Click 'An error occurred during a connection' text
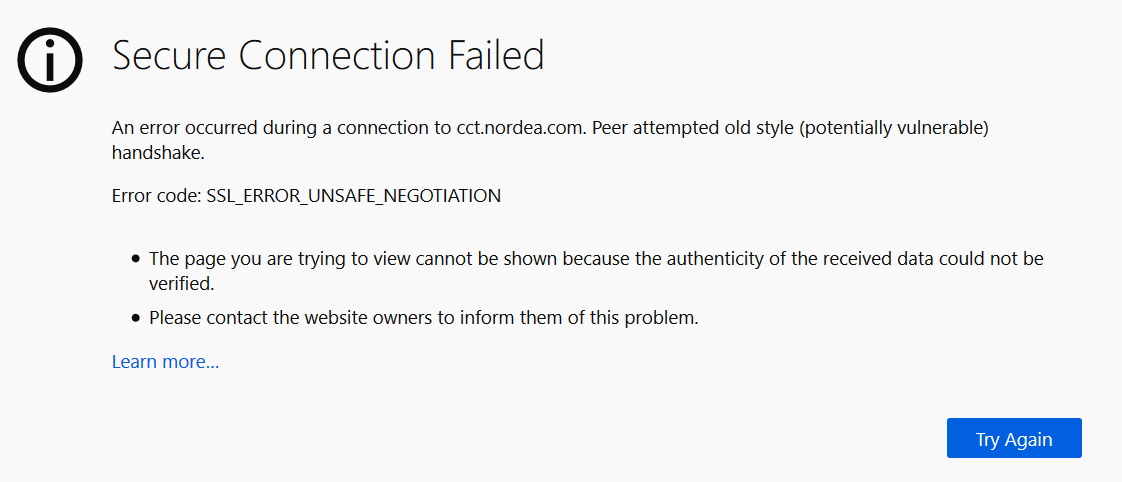The width and height of the screenshot is (1122, 482). 274,129
